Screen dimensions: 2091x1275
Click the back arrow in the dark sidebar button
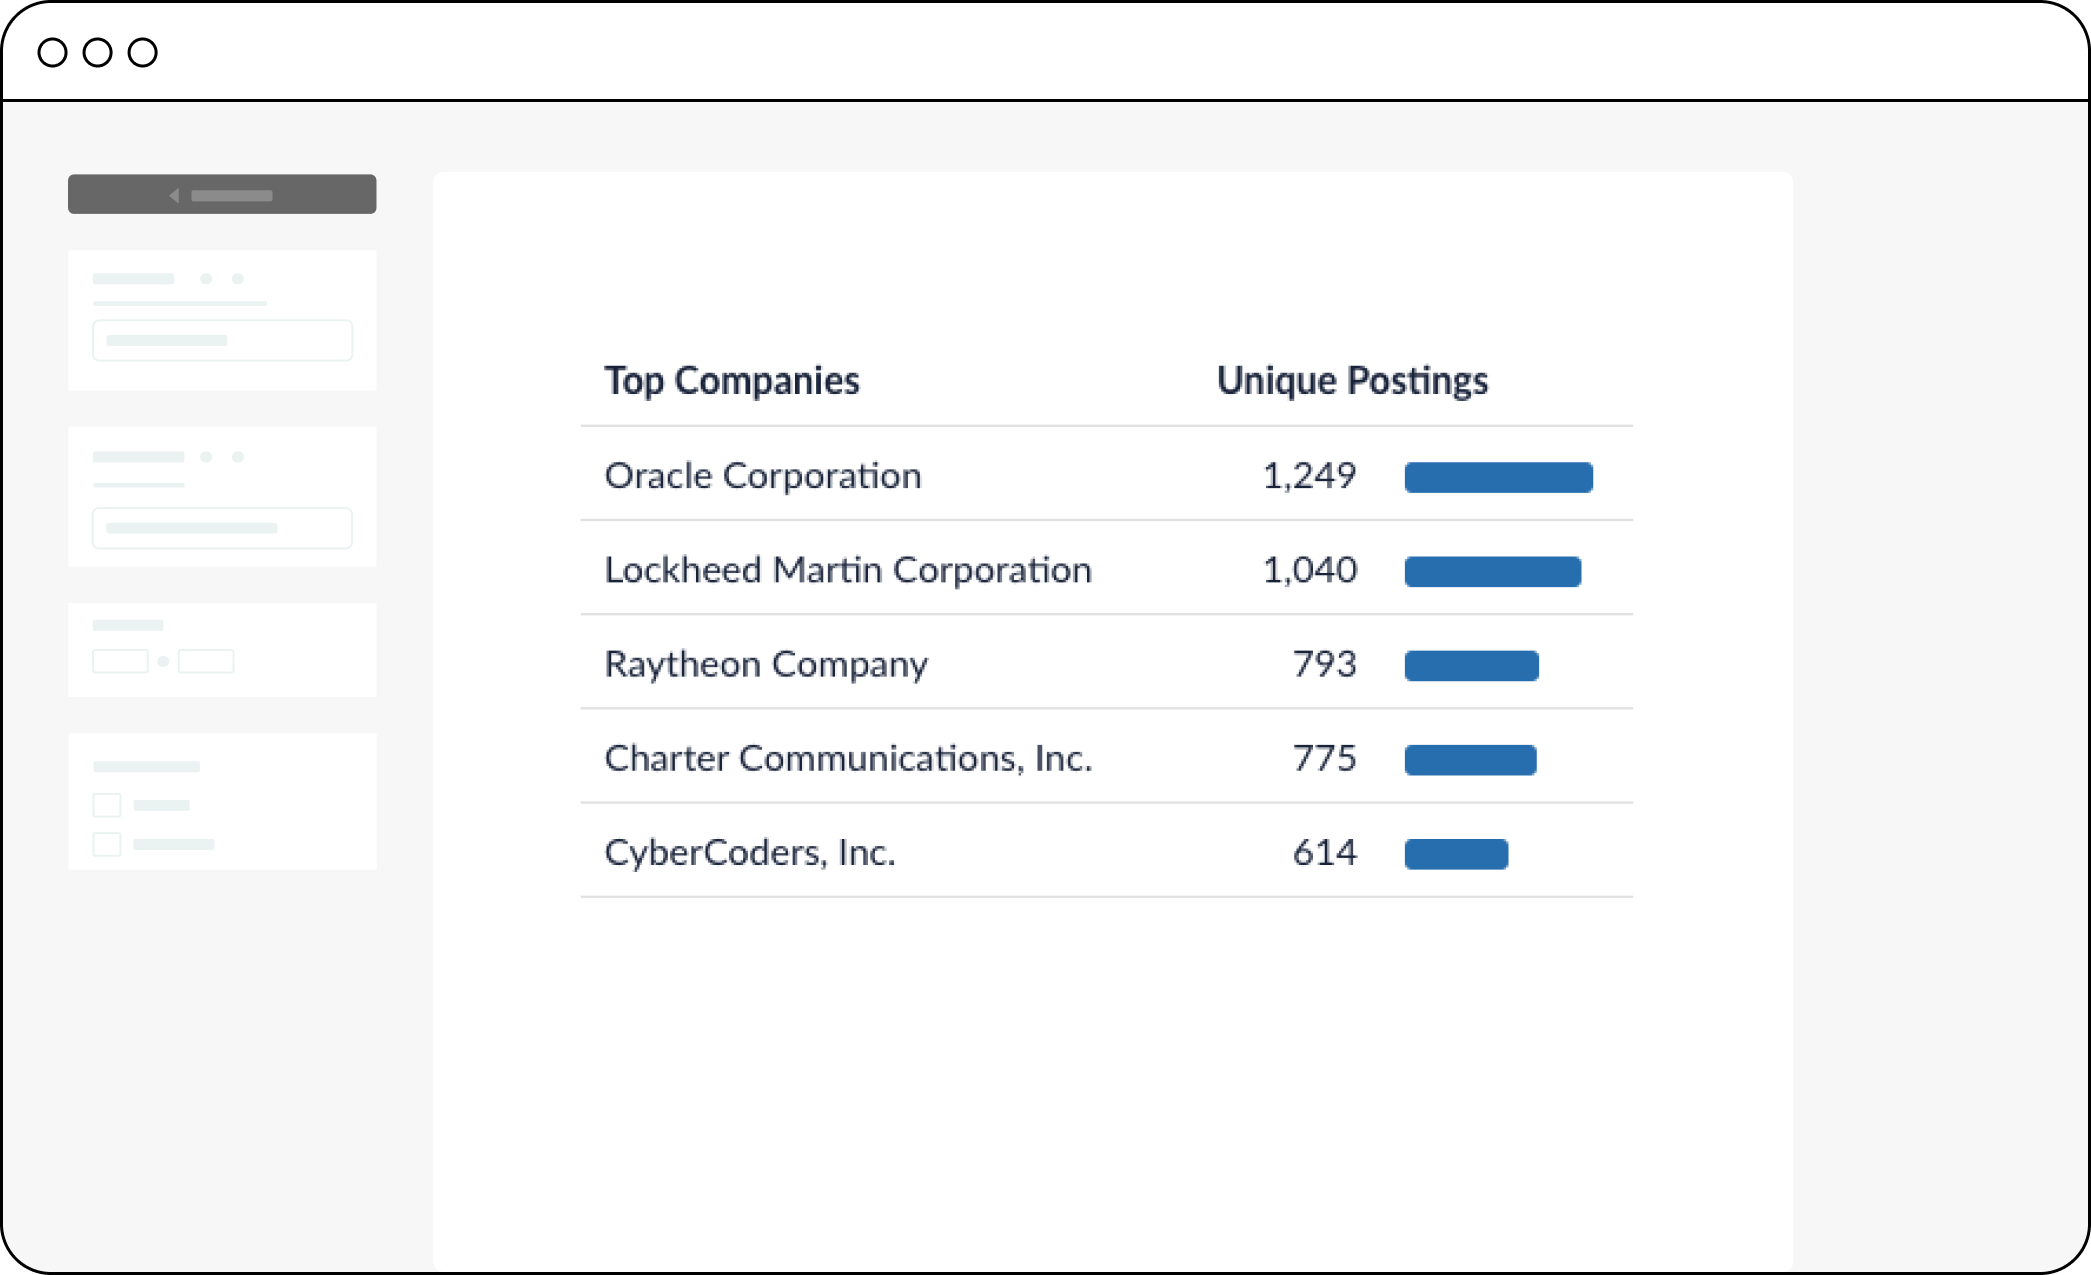tap(175, 195)
